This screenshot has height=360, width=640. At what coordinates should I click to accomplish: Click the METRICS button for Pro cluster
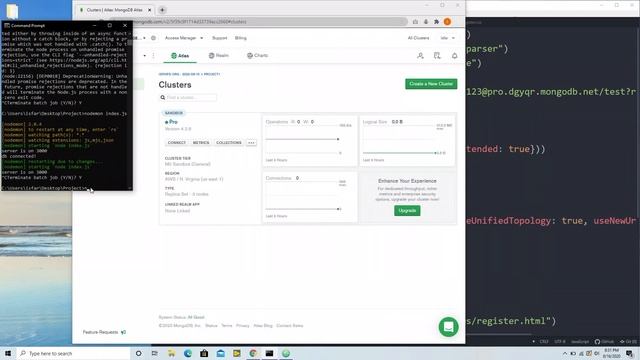pos(201,142)
